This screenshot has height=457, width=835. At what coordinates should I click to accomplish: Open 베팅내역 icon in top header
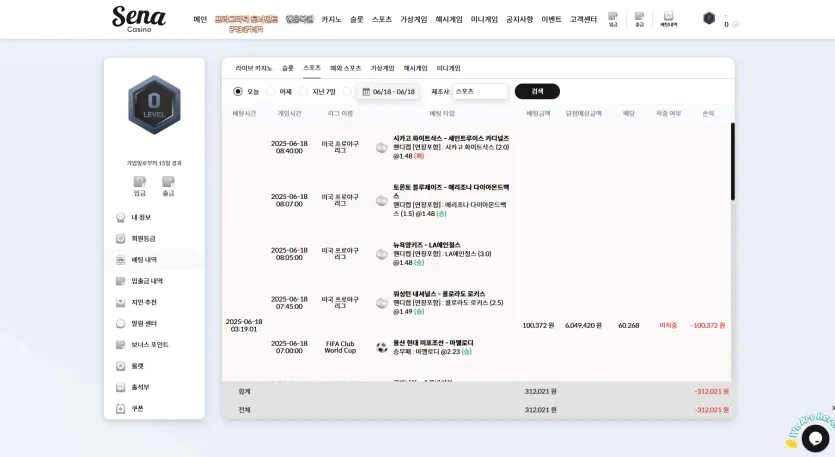[x=668, y=19]
